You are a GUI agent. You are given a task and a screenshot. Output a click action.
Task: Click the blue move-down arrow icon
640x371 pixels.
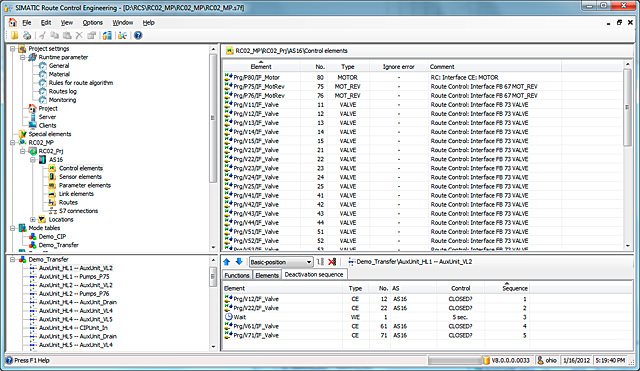[239, 262]
